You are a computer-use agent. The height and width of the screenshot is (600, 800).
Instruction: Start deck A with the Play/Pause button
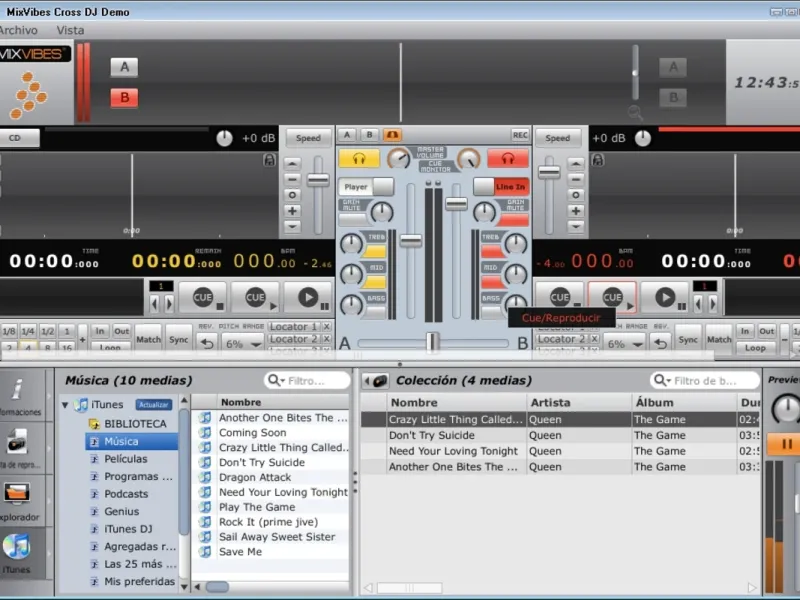[308, 297]
